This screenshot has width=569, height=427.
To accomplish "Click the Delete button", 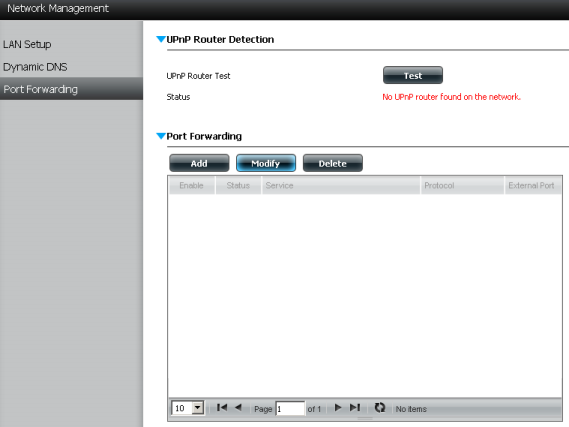I will point(333,163).
